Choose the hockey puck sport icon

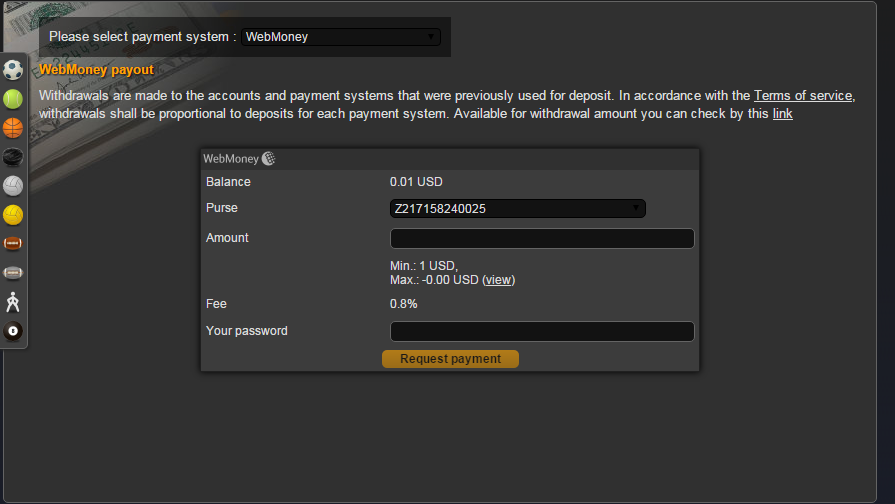pos(13,156)
